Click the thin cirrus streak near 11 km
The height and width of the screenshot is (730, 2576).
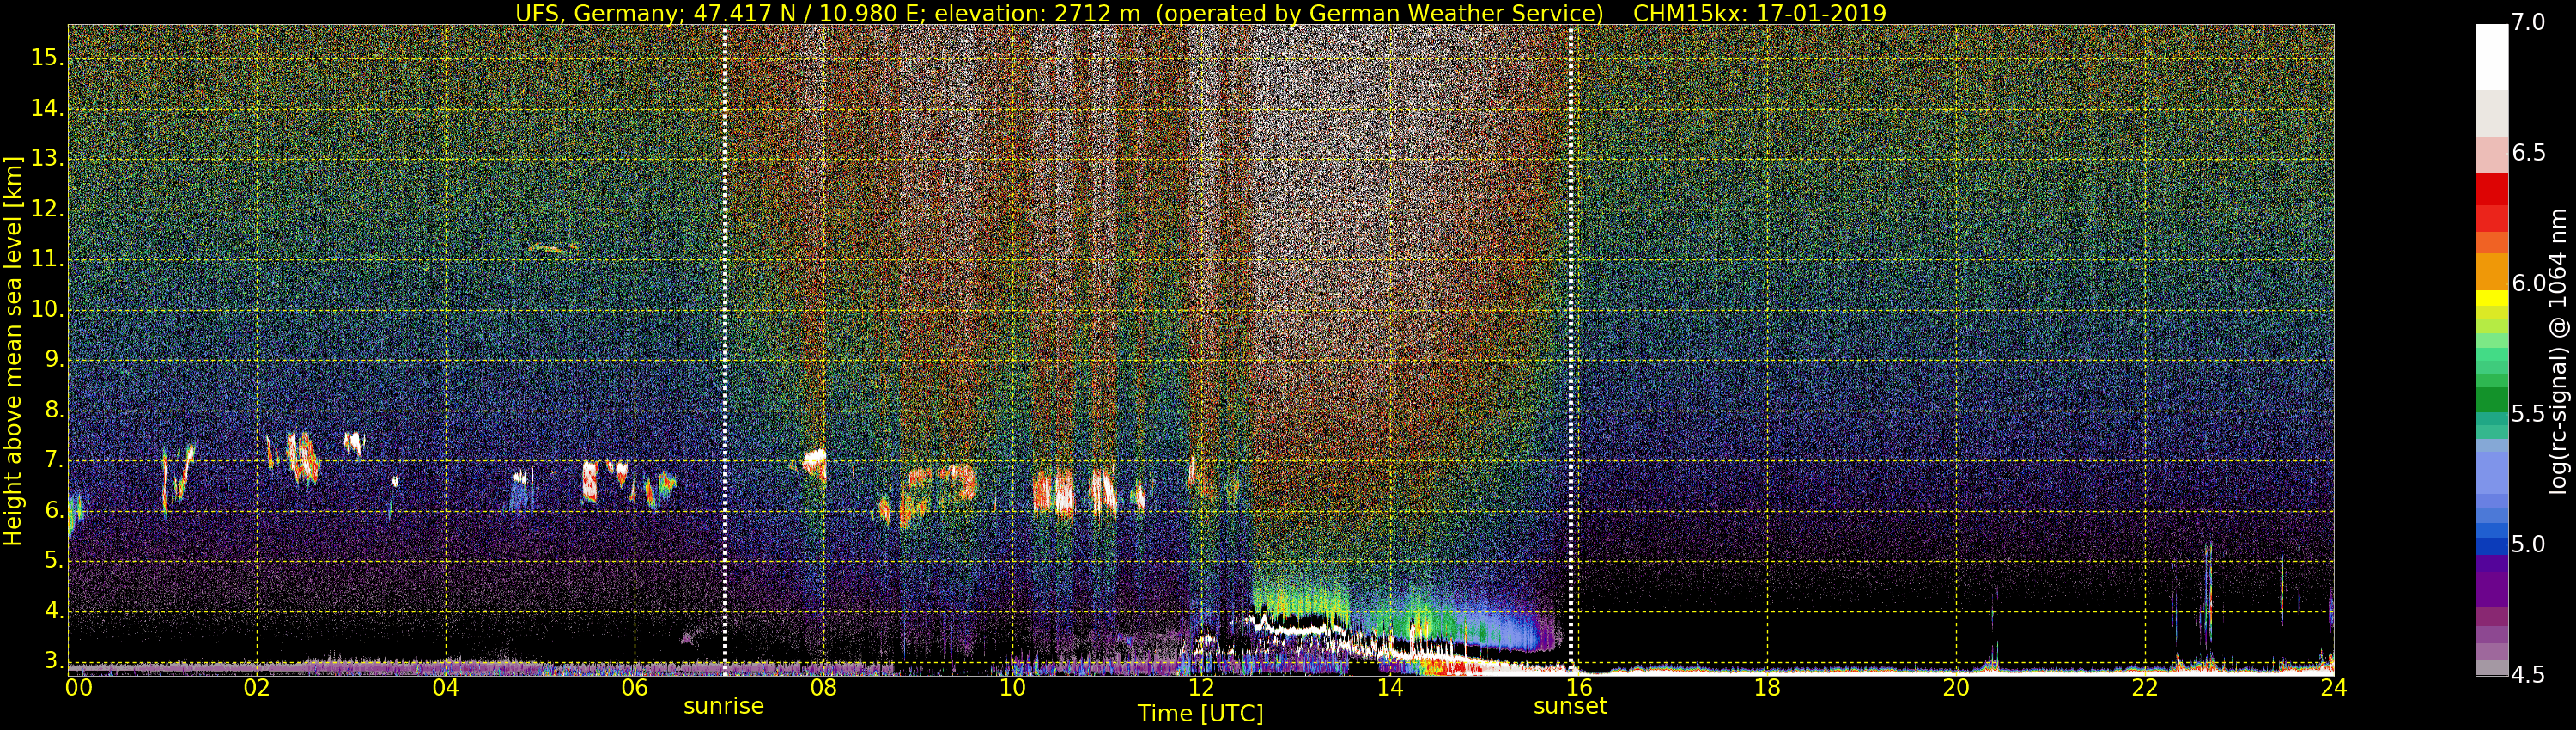coord(553,248)
